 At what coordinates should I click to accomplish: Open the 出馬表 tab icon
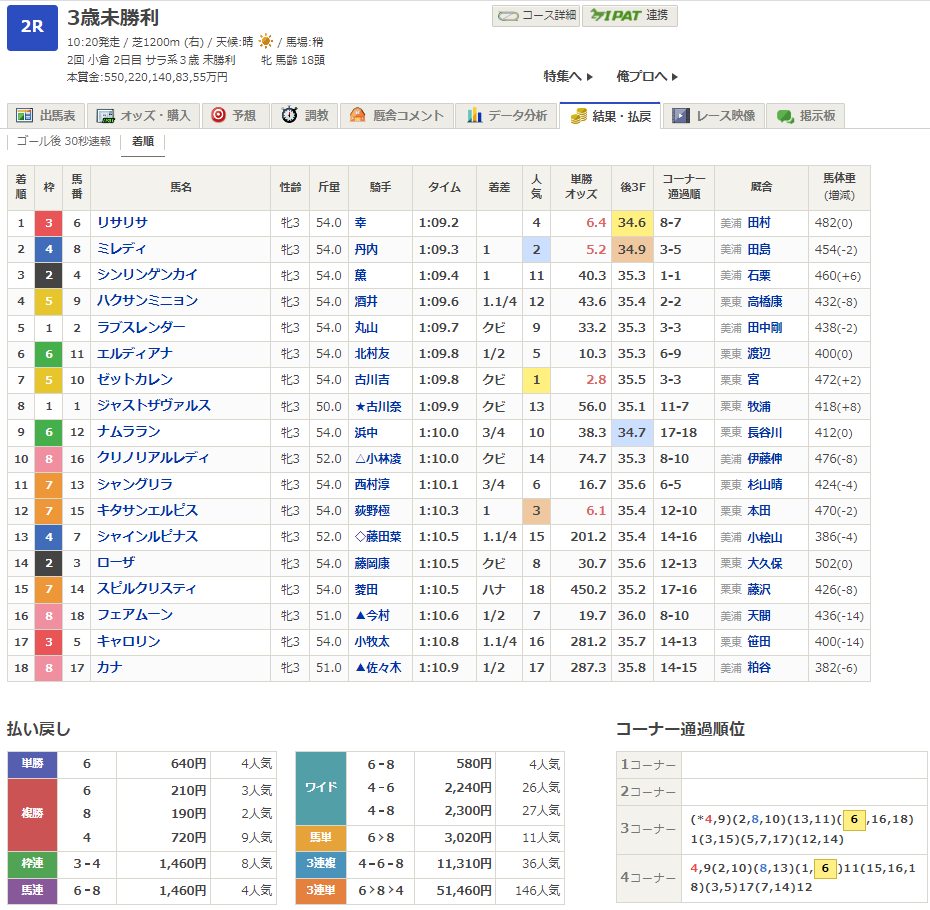[x=24, y=116]
